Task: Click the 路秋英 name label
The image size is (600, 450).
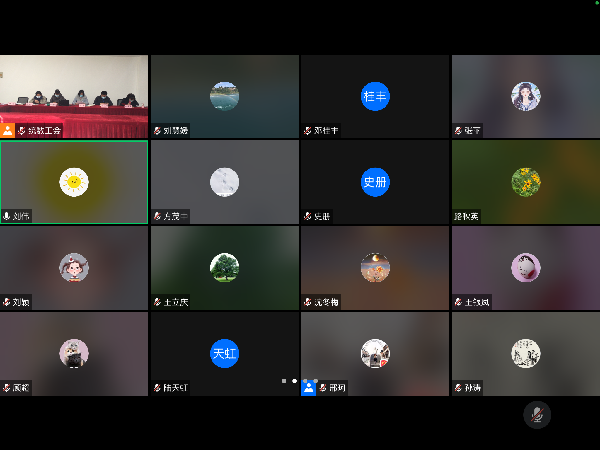Action: click(467, 216)
